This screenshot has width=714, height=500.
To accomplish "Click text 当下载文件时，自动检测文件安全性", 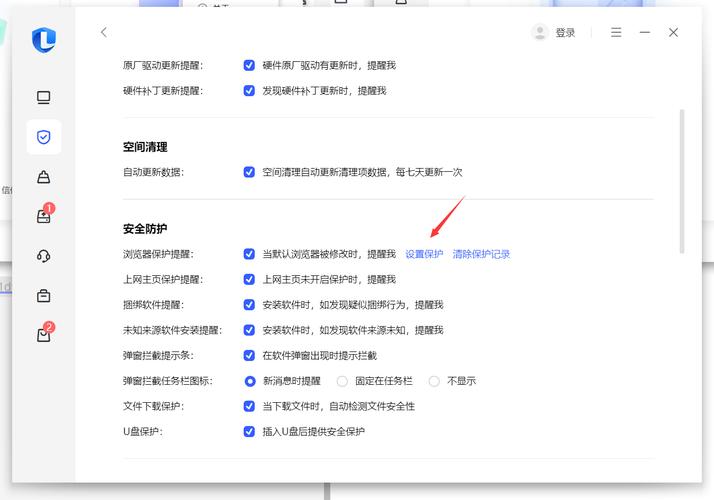I will pyautogui.click(x=338, y=406).
